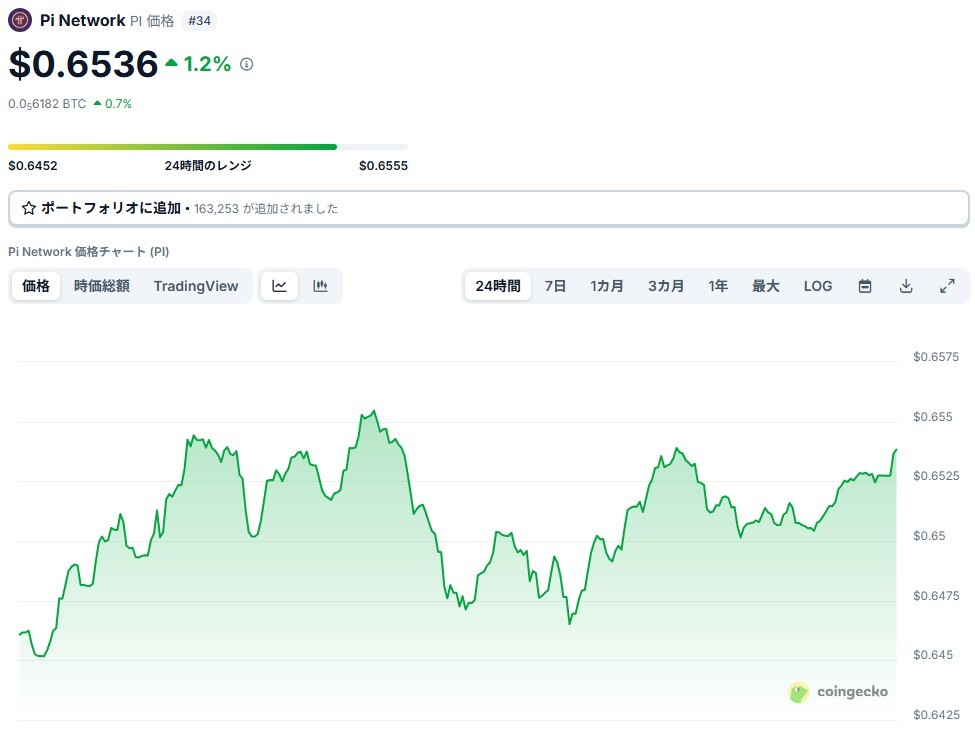The image size is (975, 729).
Task: Select the 最大 time range
Action: tap(765, 286)
